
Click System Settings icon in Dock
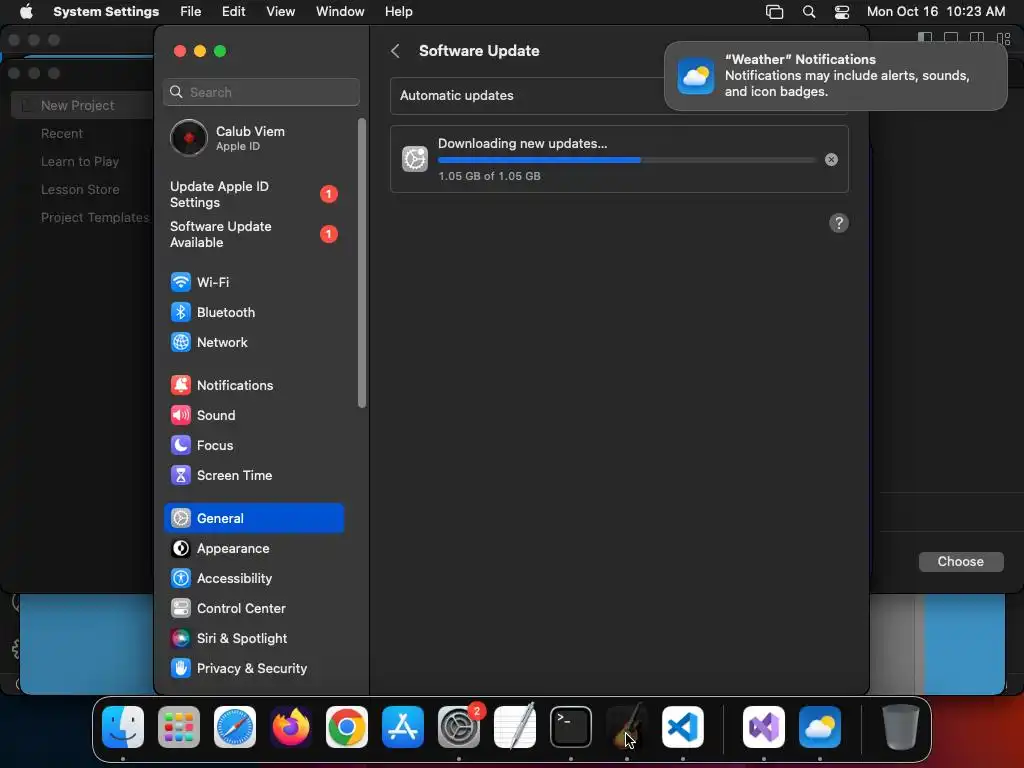coord(459,727)
